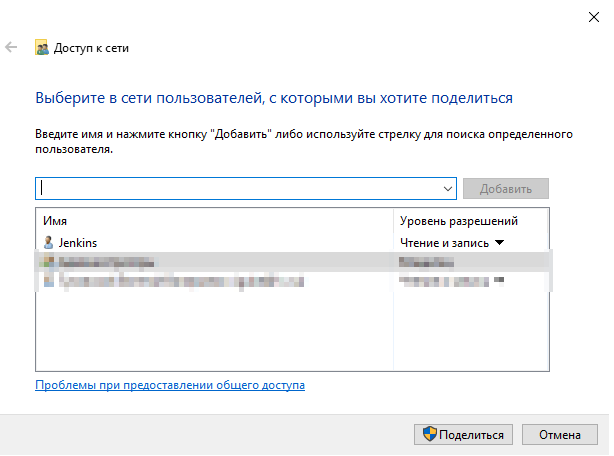
Task: Click the Чтение и запись permission text
Action: [x=443, y=242]
